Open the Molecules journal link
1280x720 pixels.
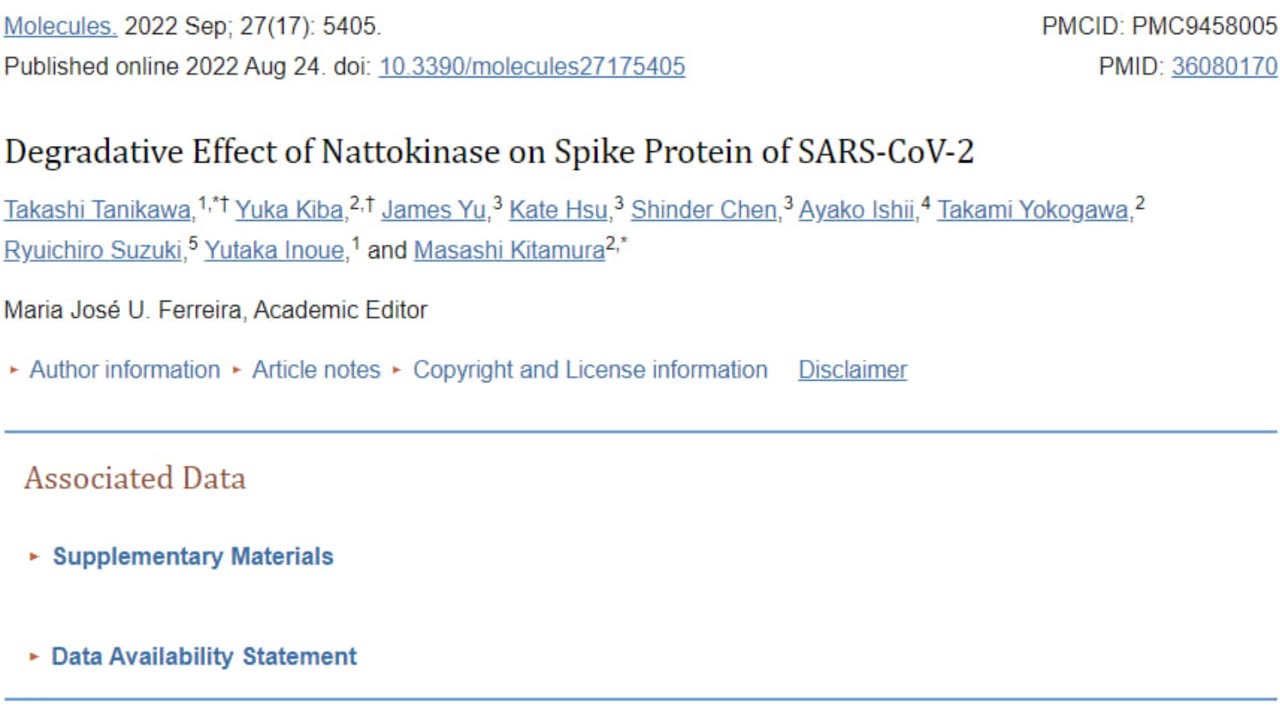click(60, 27)
